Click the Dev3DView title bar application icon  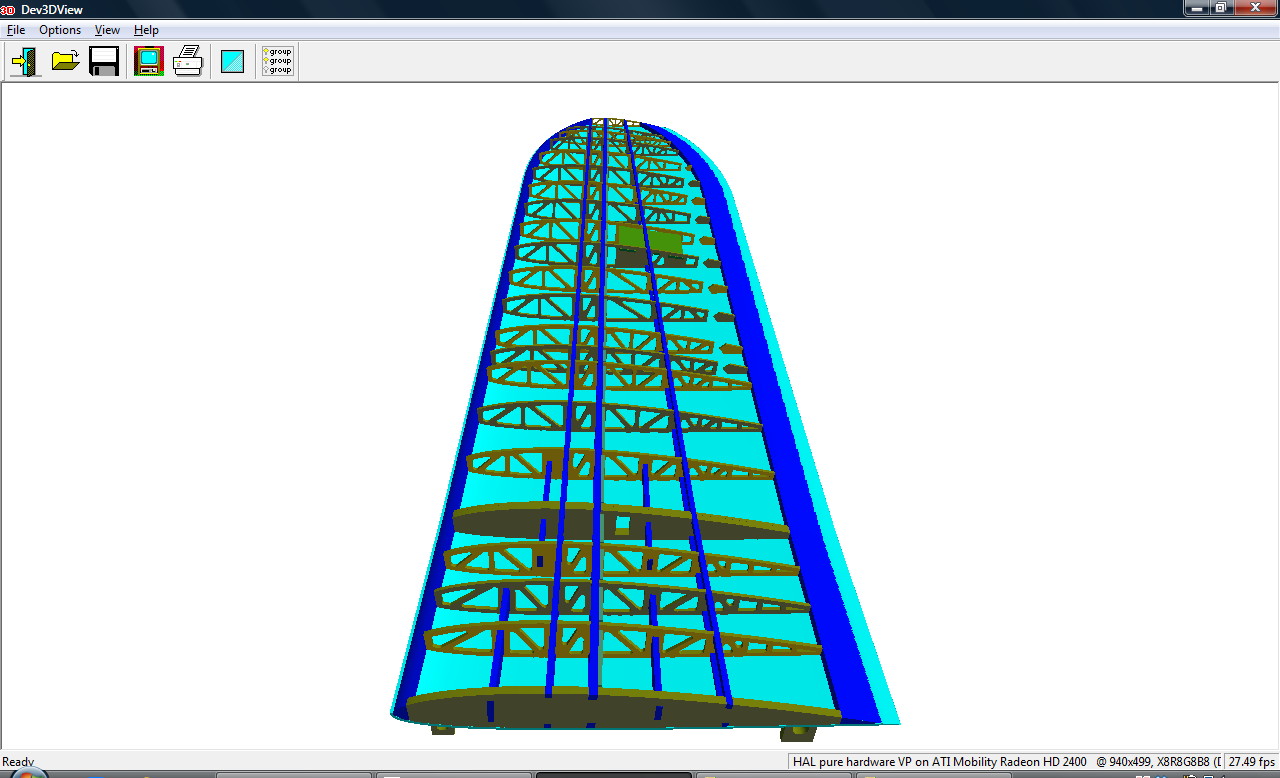coord(8,9)
